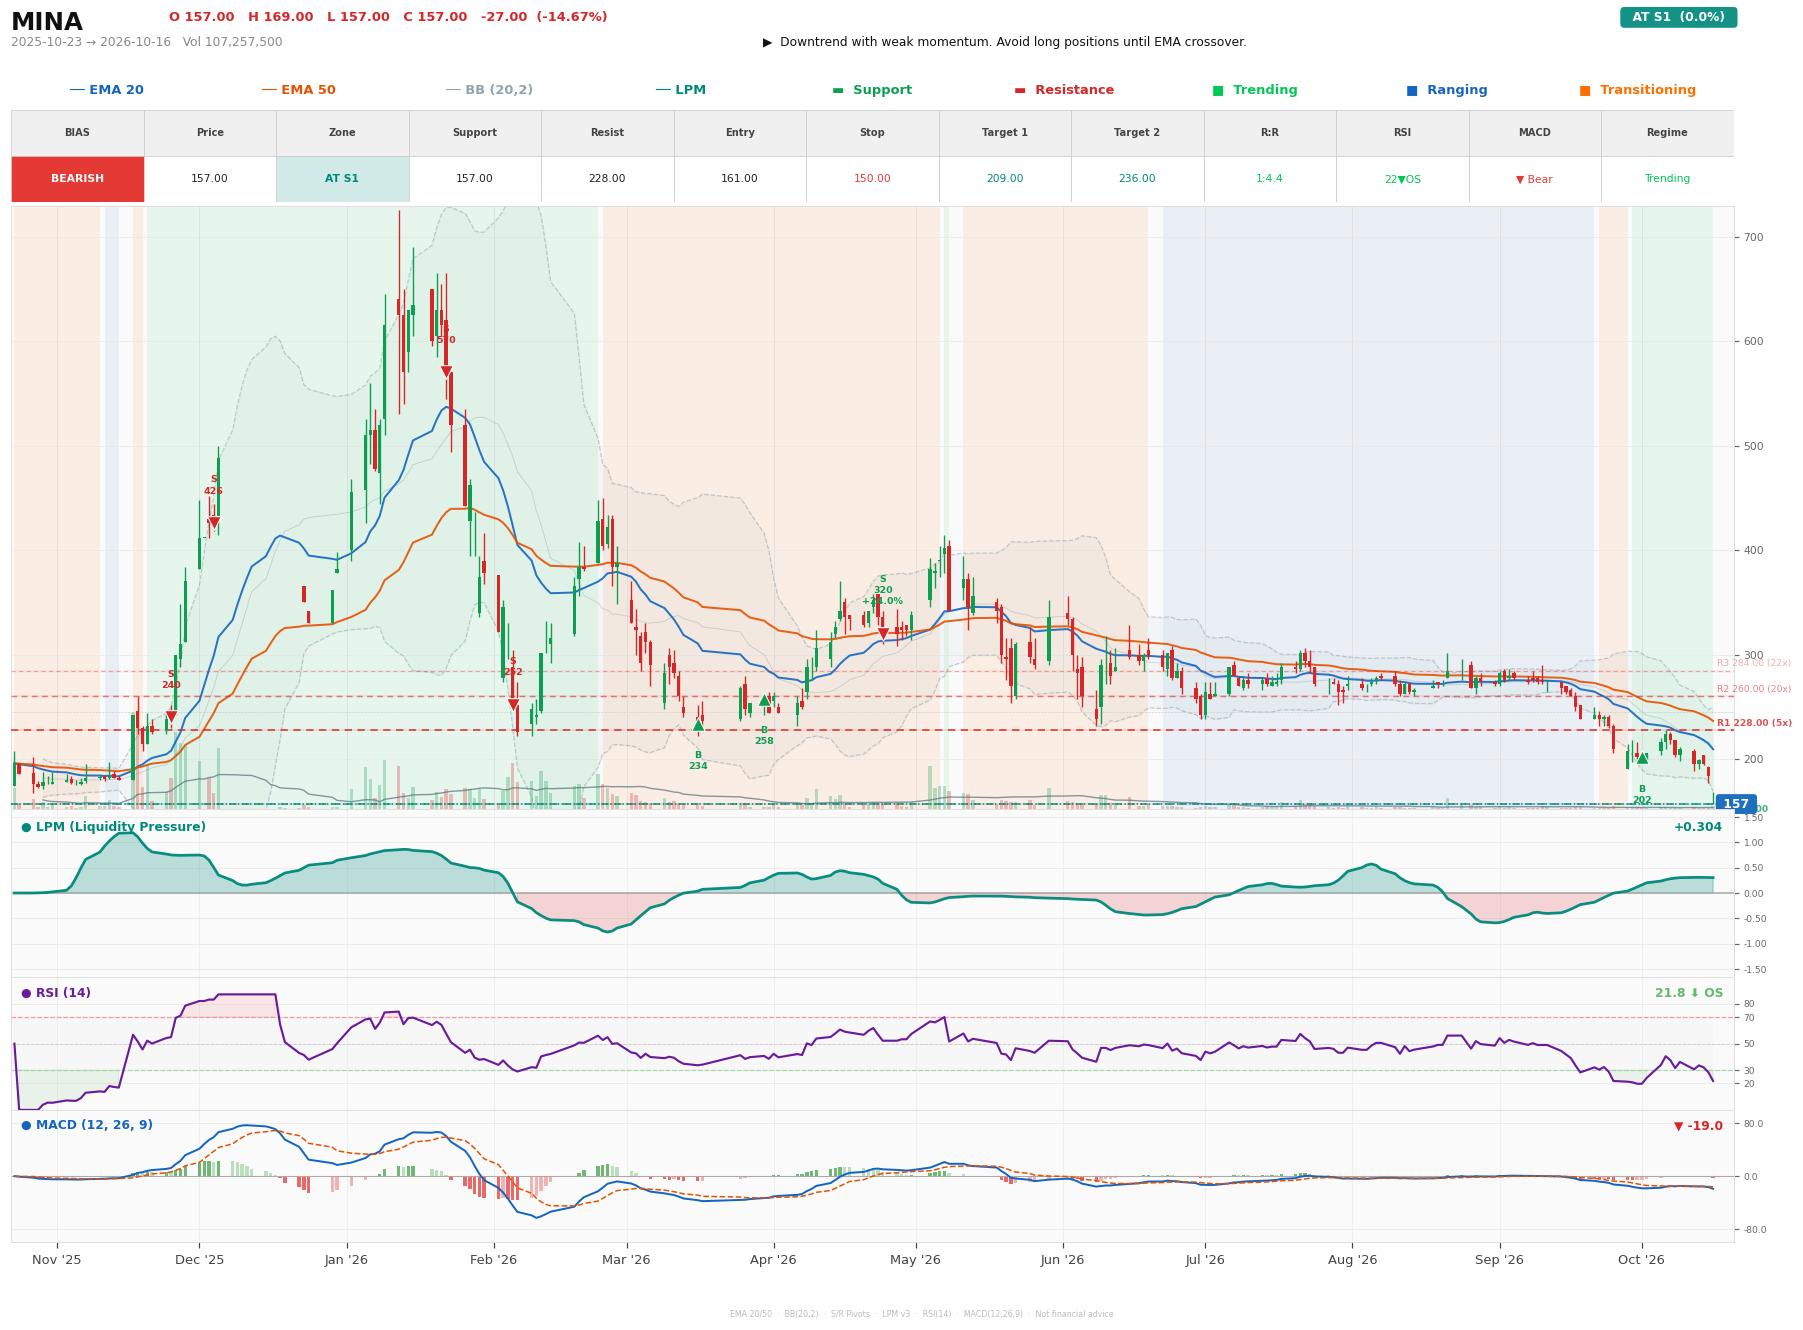Click the sell marker labeled S 426
This screenshot has height=1330, width=1803.
[213, 522]
